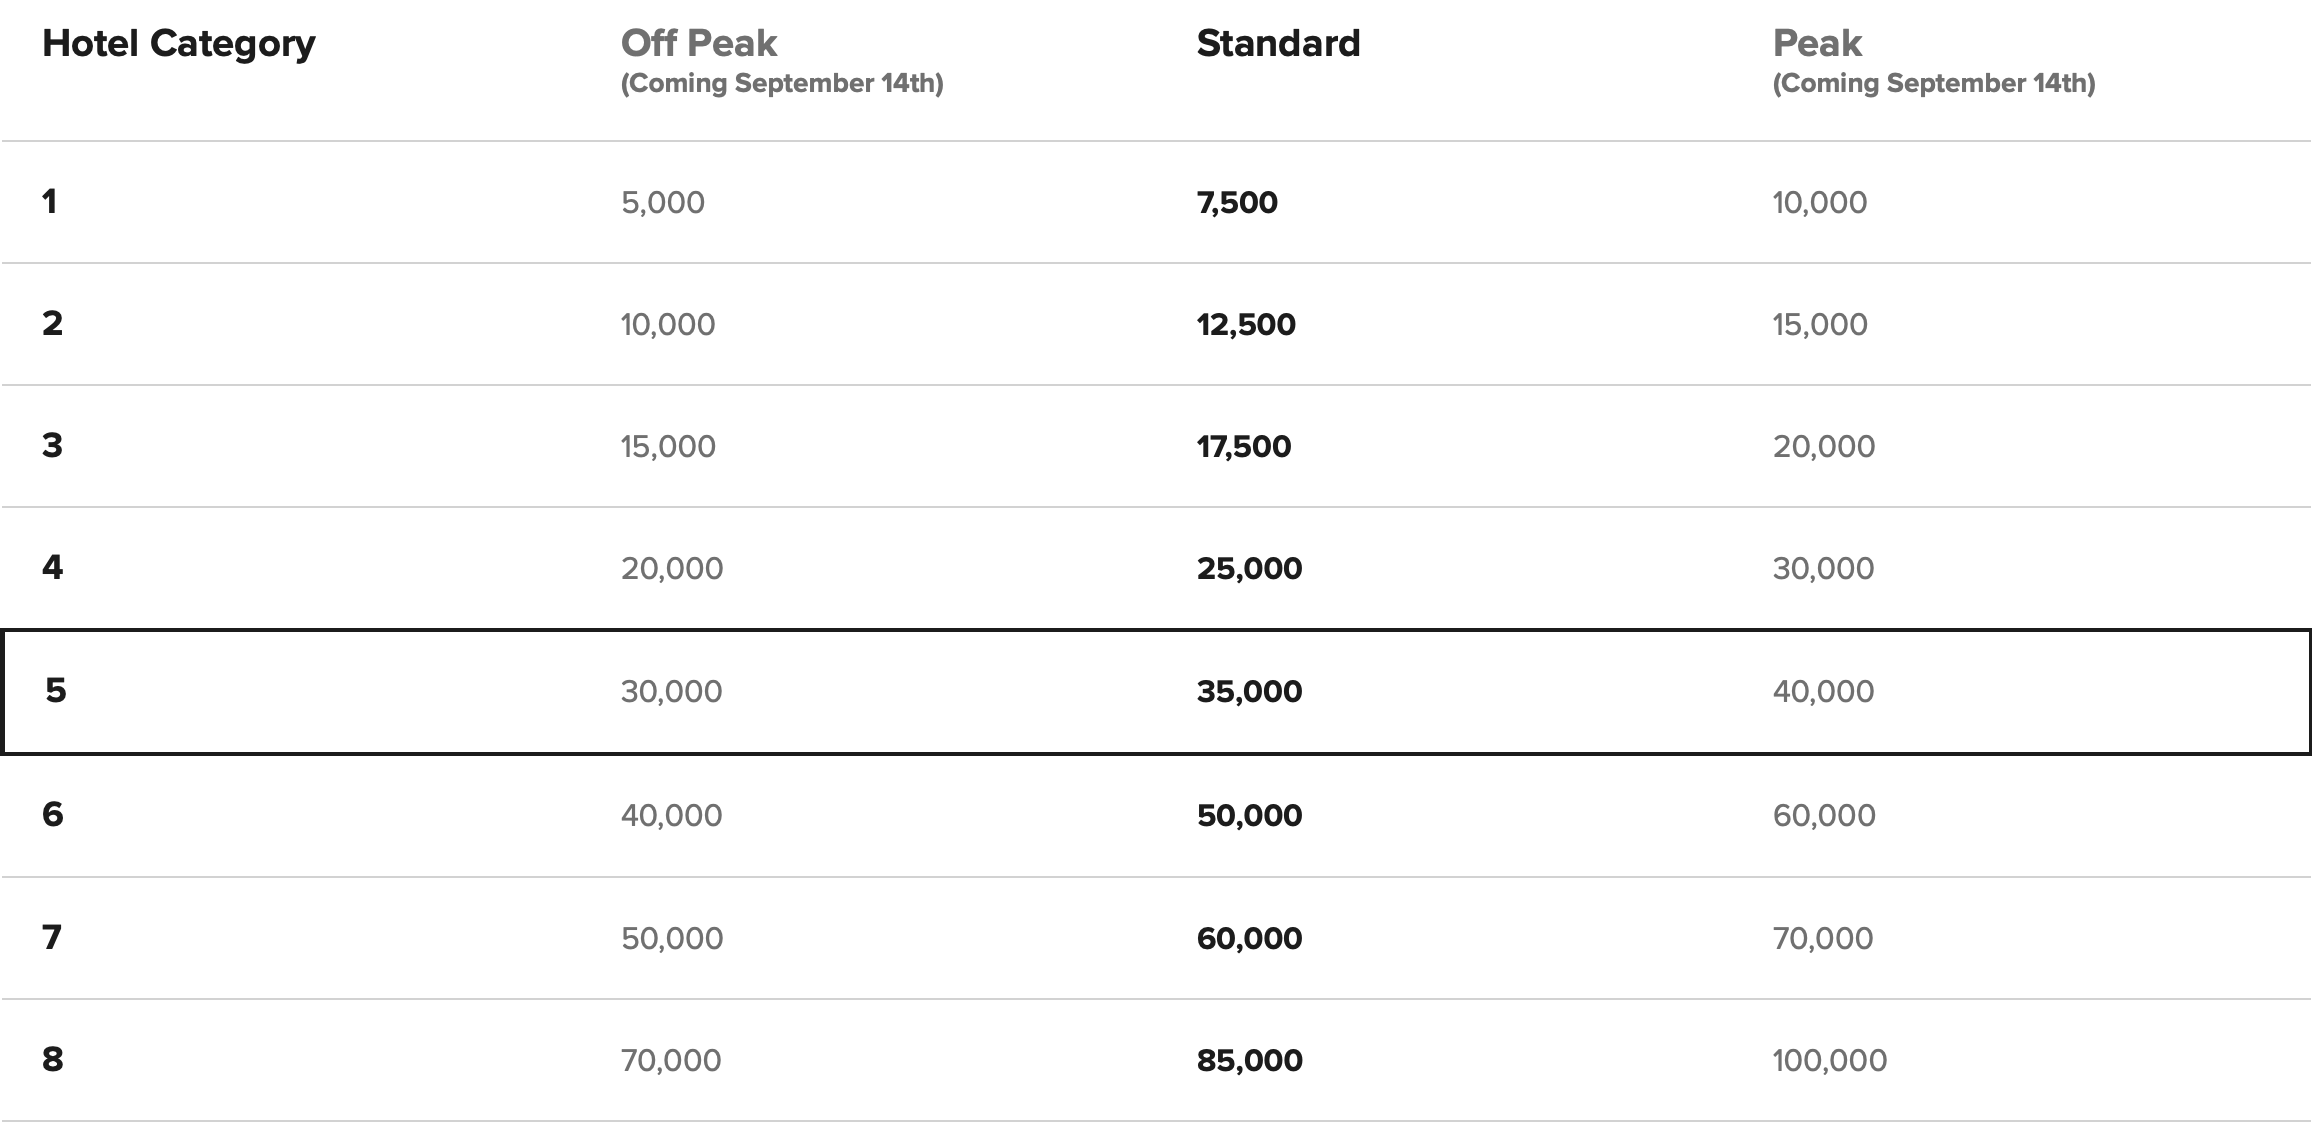Select the 100,000 peak points value
2312x1126 pixels.
click(1830, 1060)
